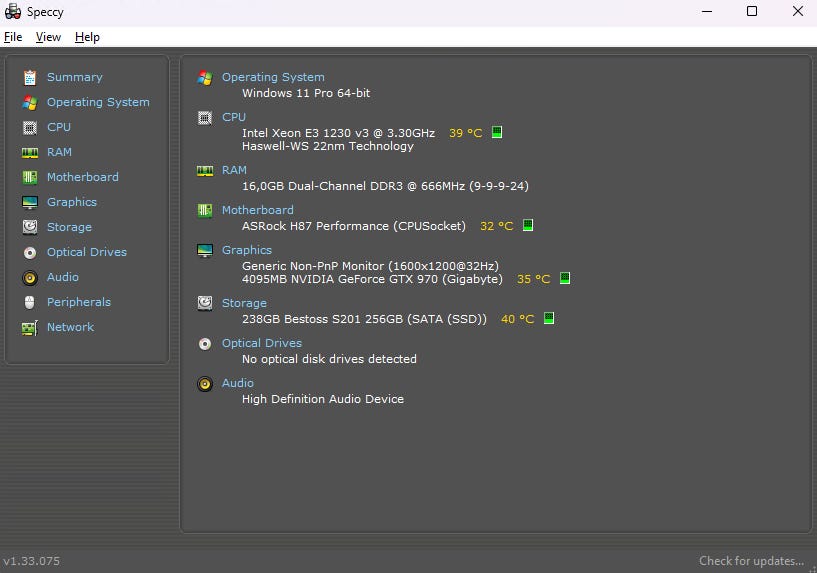This screenshot has height=573, width=817.
Task: Click the Network card icon in sidebar
Action: click(x=30, y=328)
